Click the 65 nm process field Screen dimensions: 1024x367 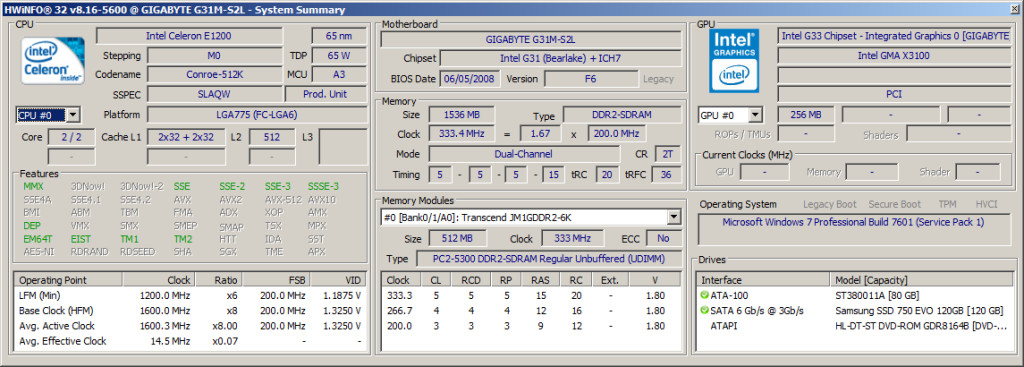click(338, 36)
